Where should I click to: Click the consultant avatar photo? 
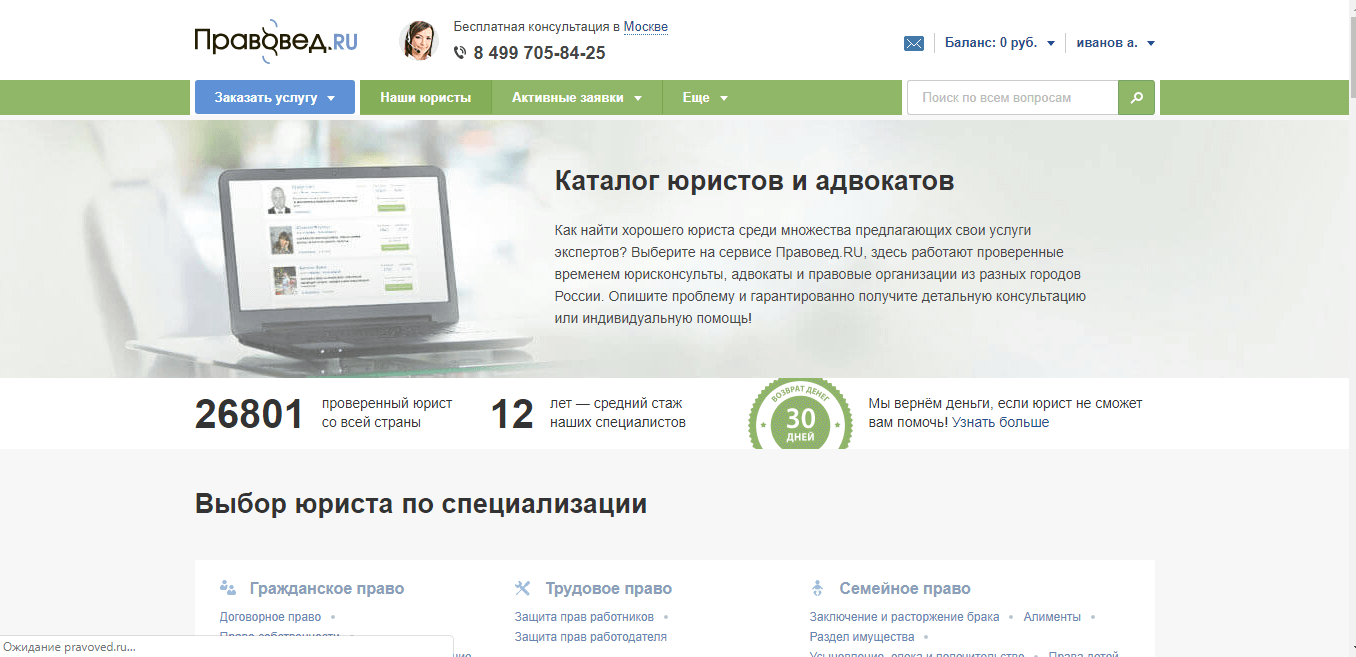(418, 41)
